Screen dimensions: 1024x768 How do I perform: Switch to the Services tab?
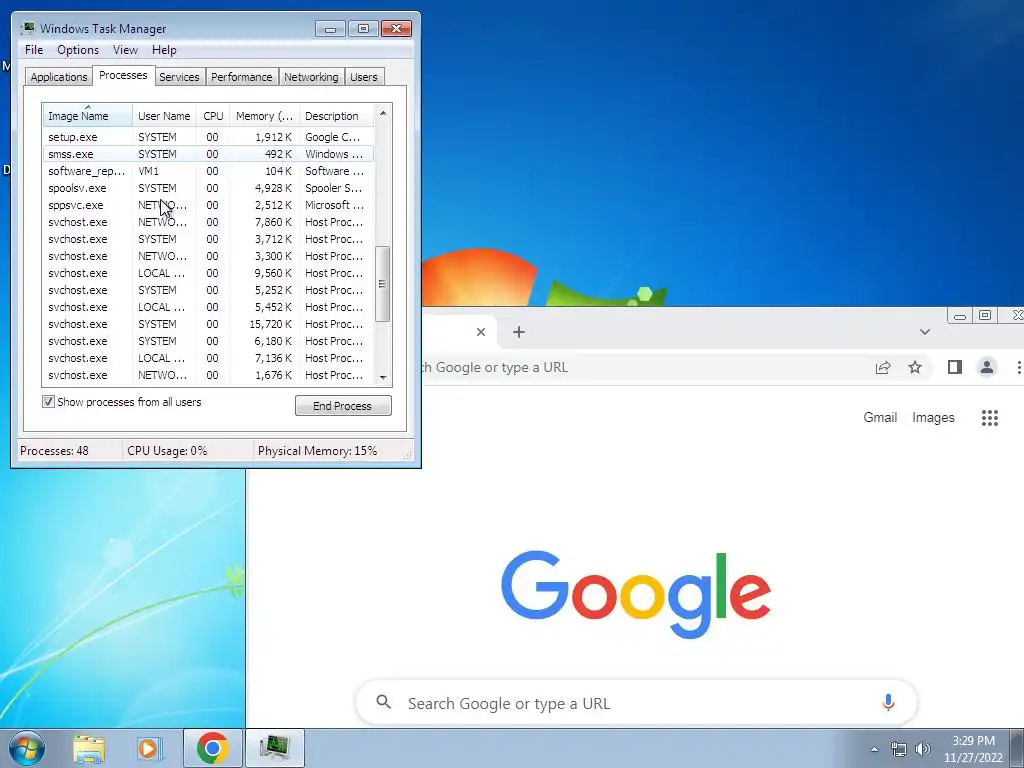(x=179, y=77)
